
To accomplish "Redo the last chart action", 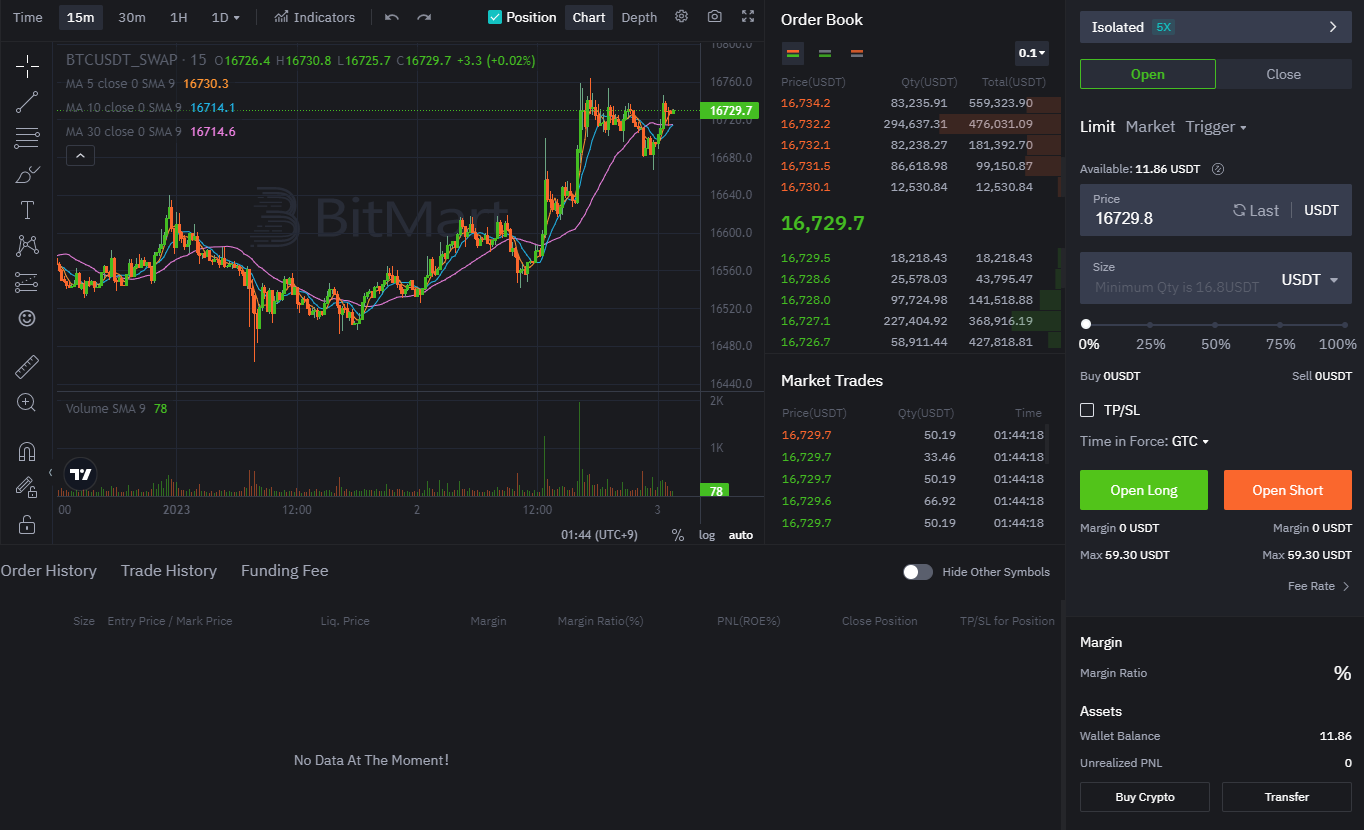I will point(424,17).
